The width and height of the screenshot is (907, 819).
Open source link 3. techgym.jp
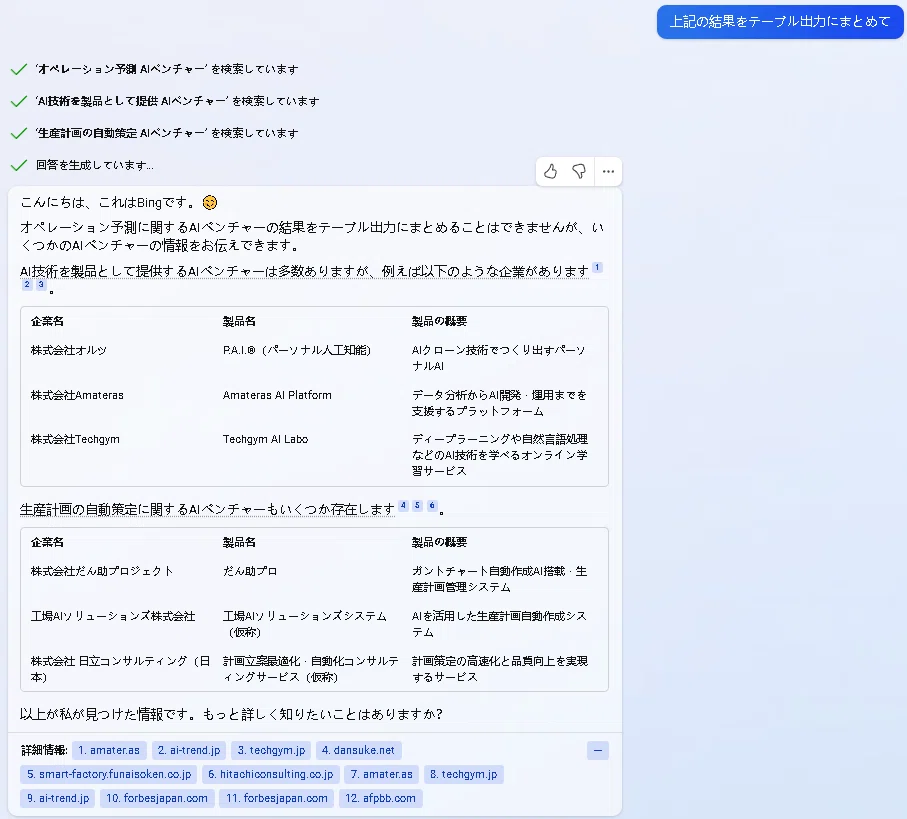tap(271, 751)
